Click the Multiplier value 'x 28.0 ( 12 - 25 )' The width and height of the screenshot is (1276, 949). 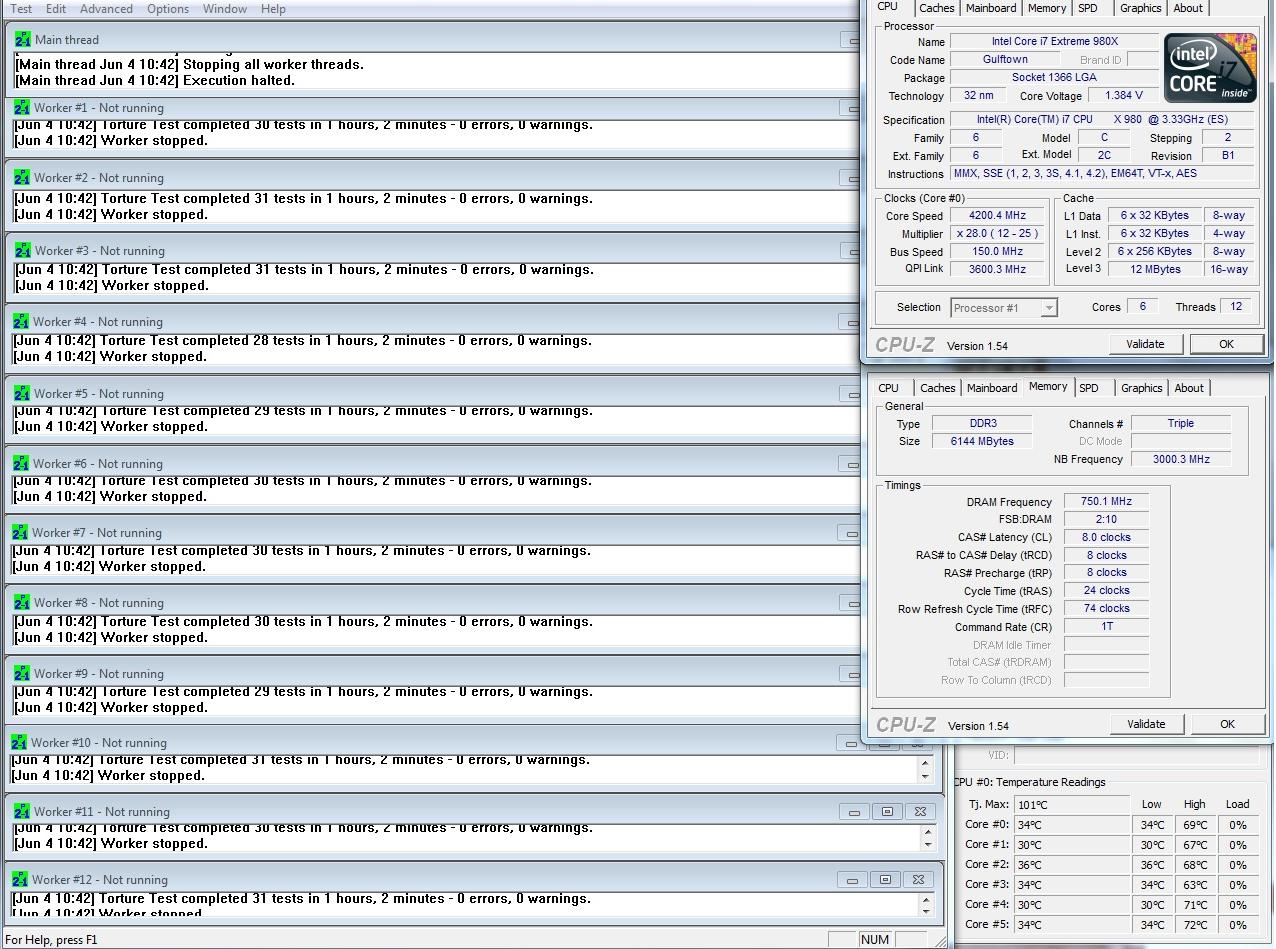pyautogui.click(x=997, y=233)
